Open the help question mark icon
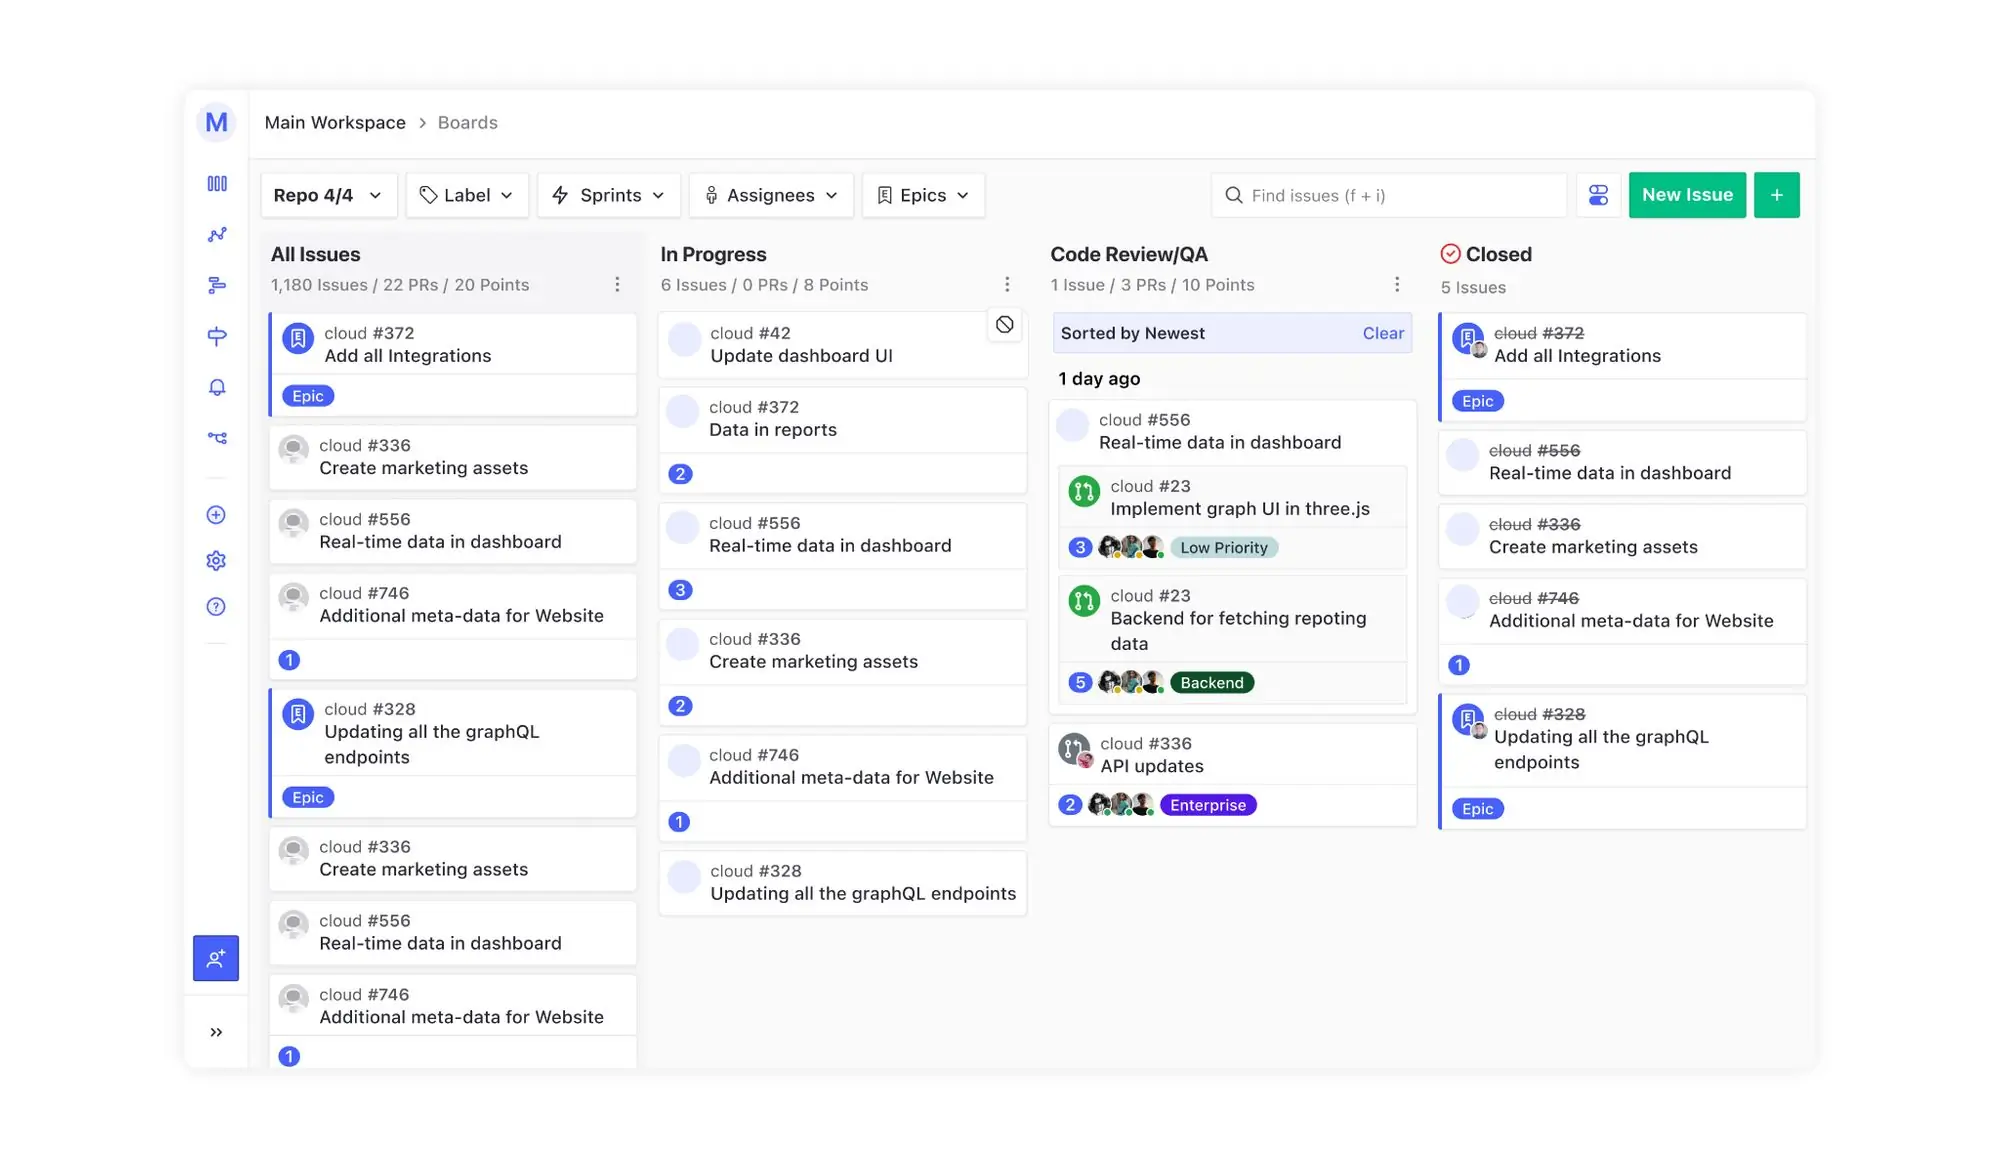Viewport: 2000px width, 1172px height. coord(216,607)
